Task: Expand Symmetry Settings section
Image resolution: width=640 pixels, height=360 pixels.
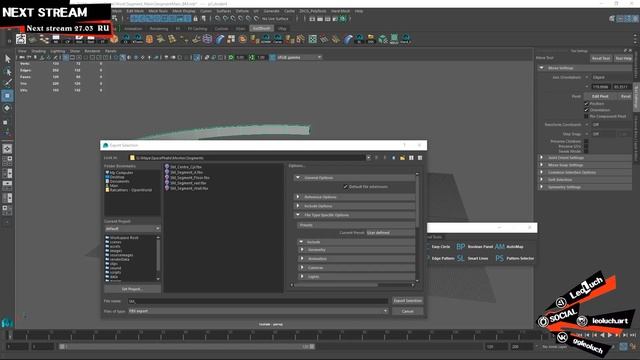Action: pos(584,187)
